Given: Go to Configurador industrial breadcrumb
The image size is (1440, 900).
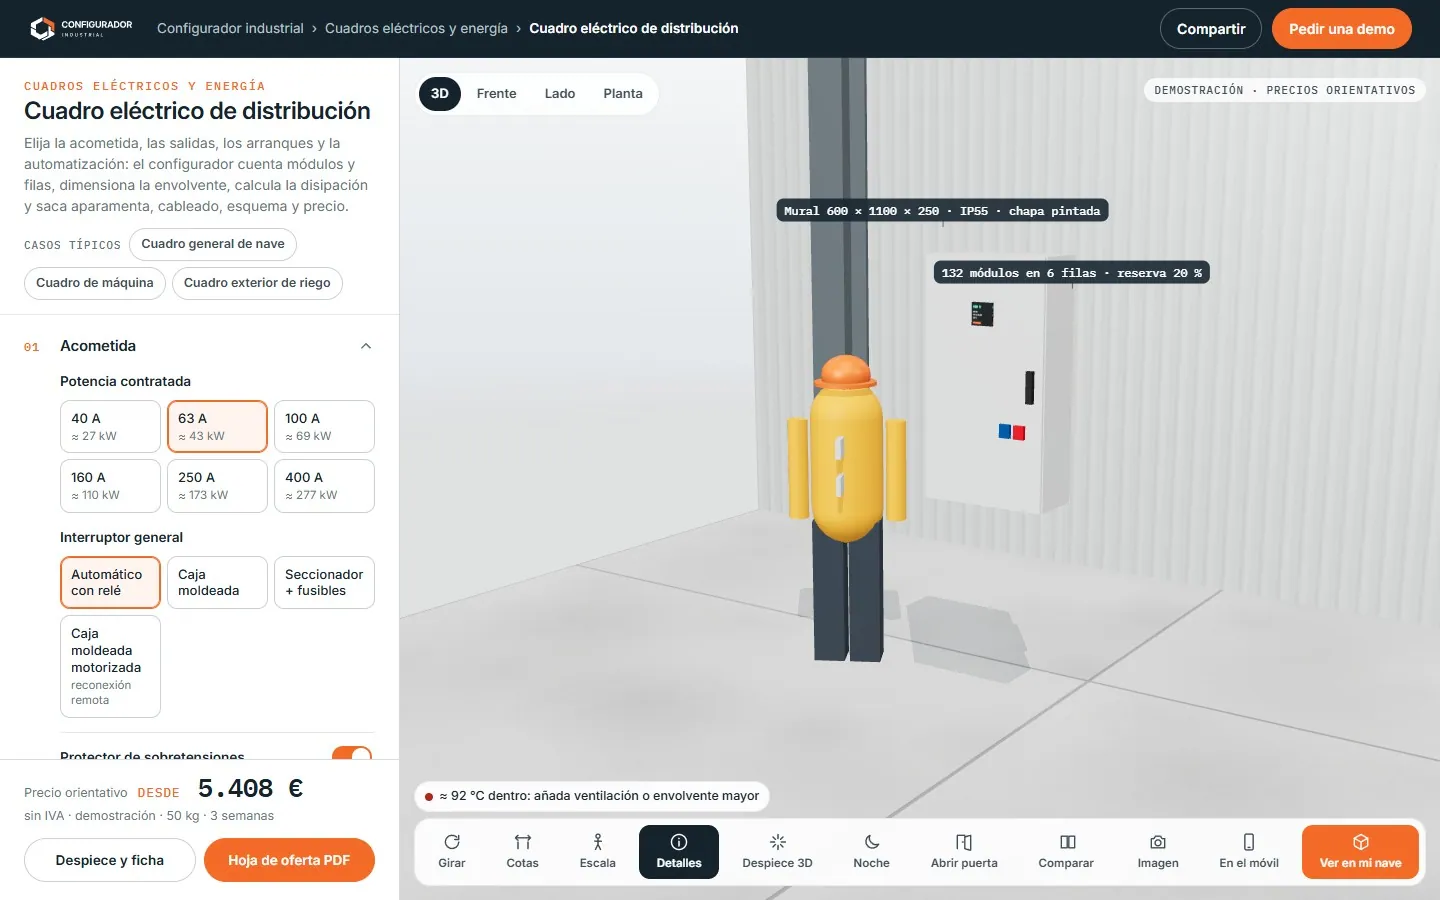Looking at the screenshot, I should [x=230, y=28].
